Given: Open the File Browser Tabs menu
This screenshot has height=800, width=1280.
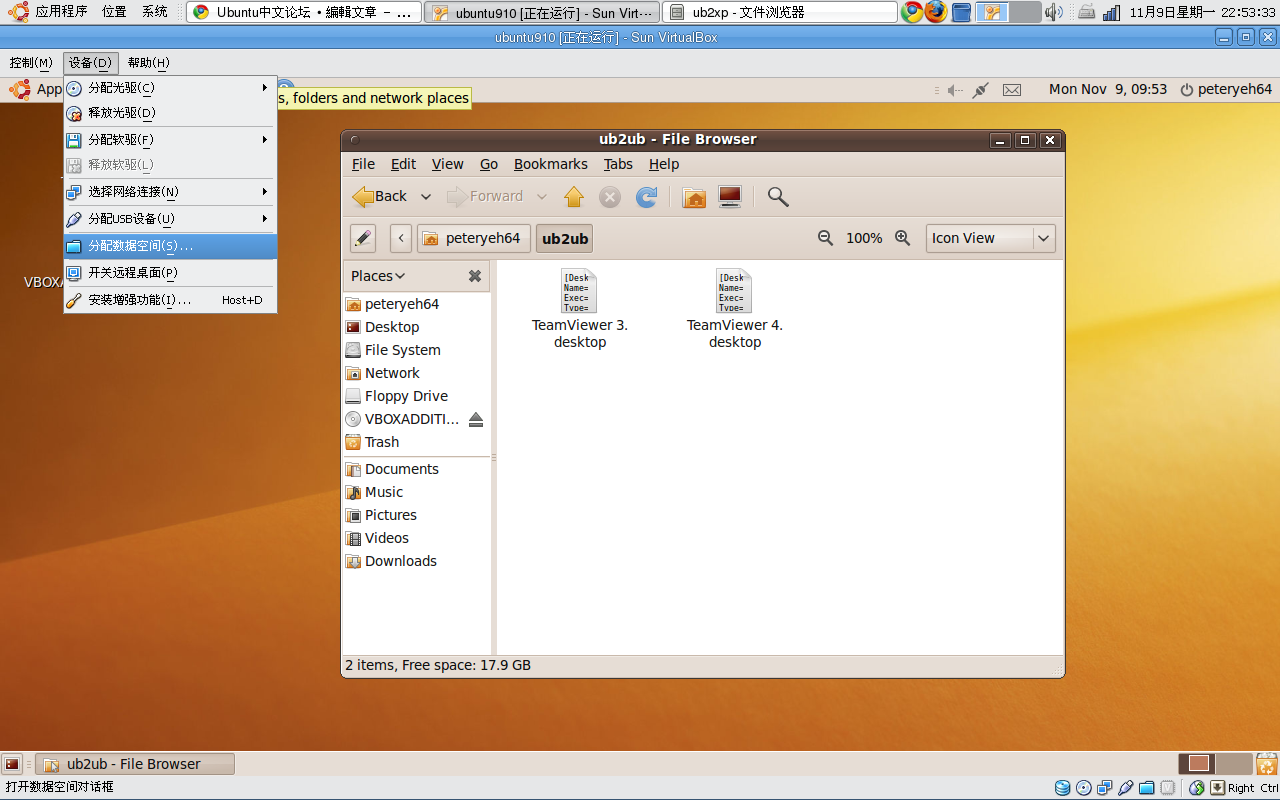Looking at the screenshot, I should 618,164.
